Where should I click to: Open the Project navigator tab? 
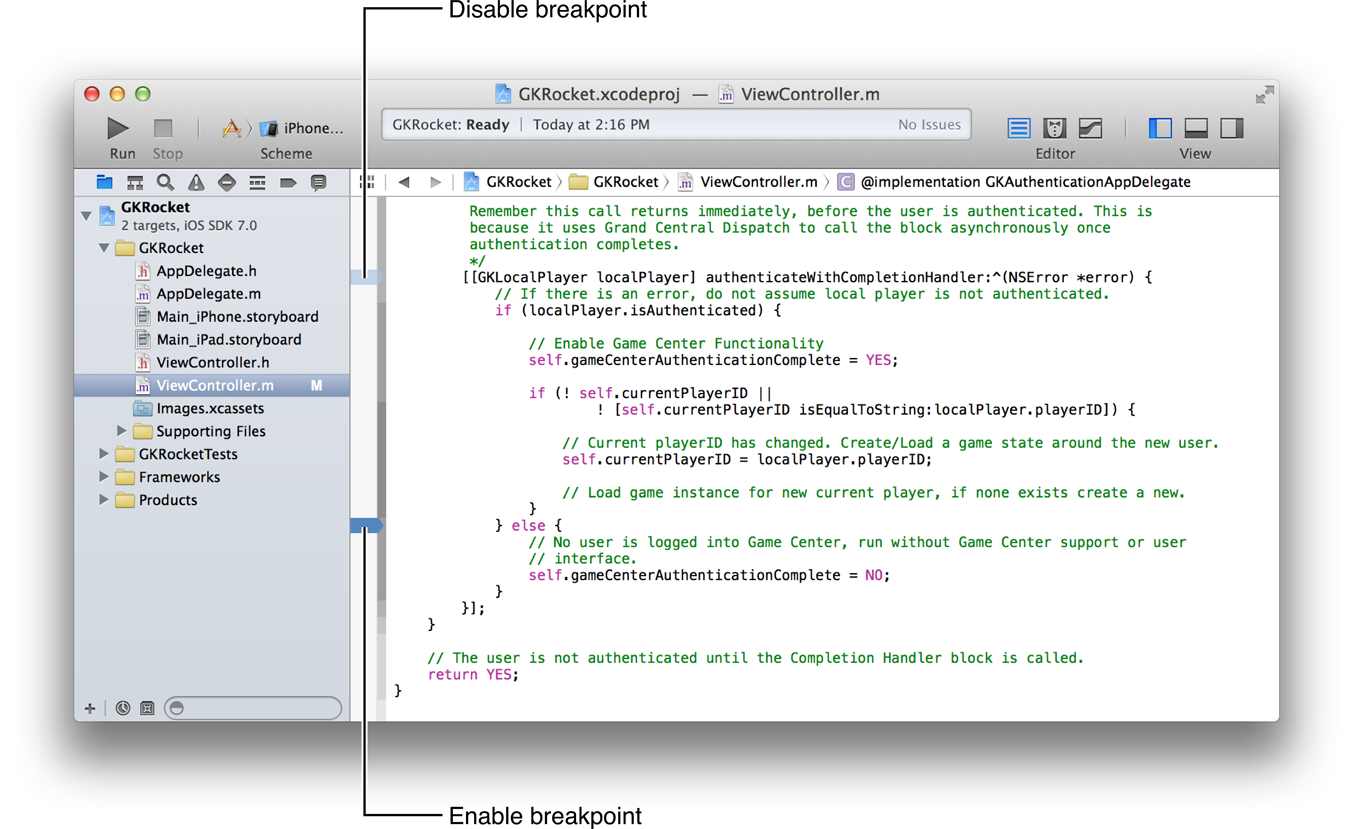tap(104, 182)
